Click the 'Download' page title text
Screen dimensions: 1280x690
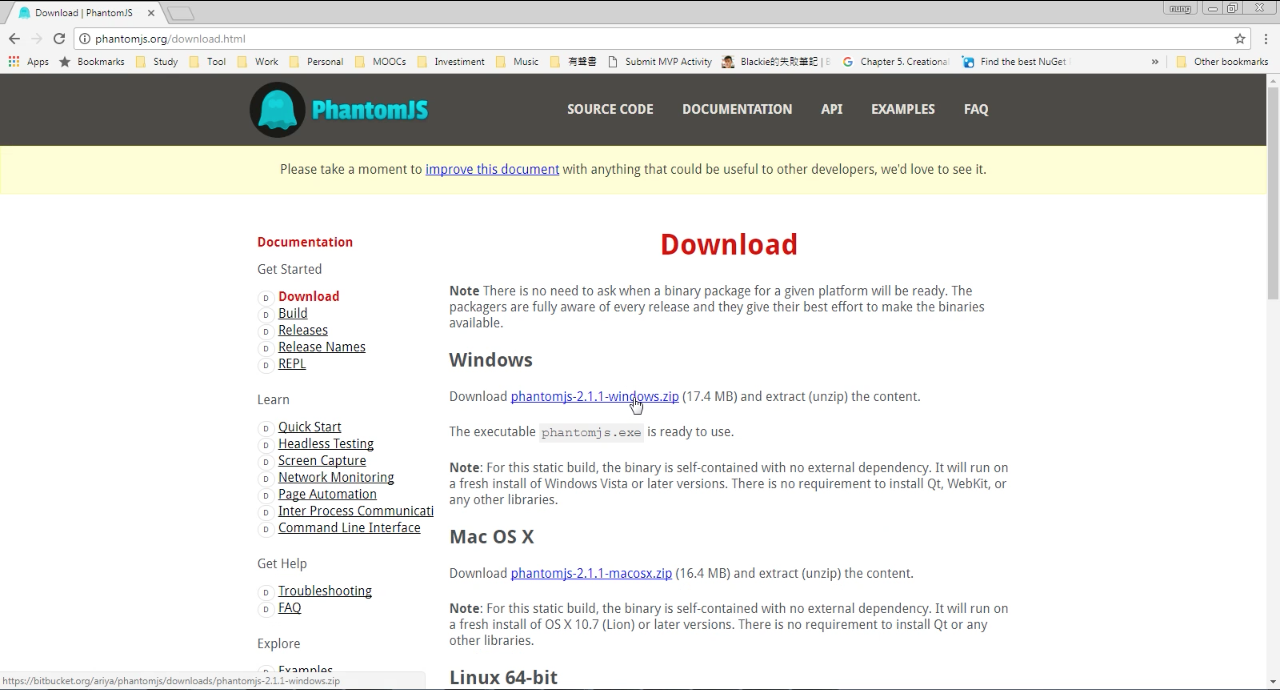tap(728, 245)
